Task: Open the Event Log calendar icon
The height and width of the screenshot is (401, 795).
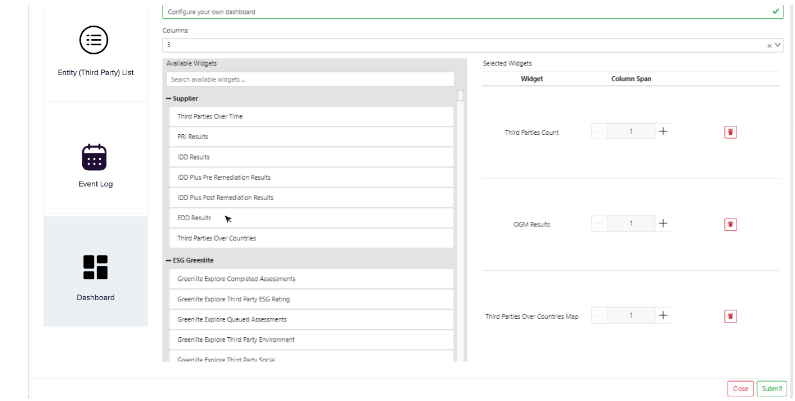Action: pyautogui.click(x=94, y=157)
